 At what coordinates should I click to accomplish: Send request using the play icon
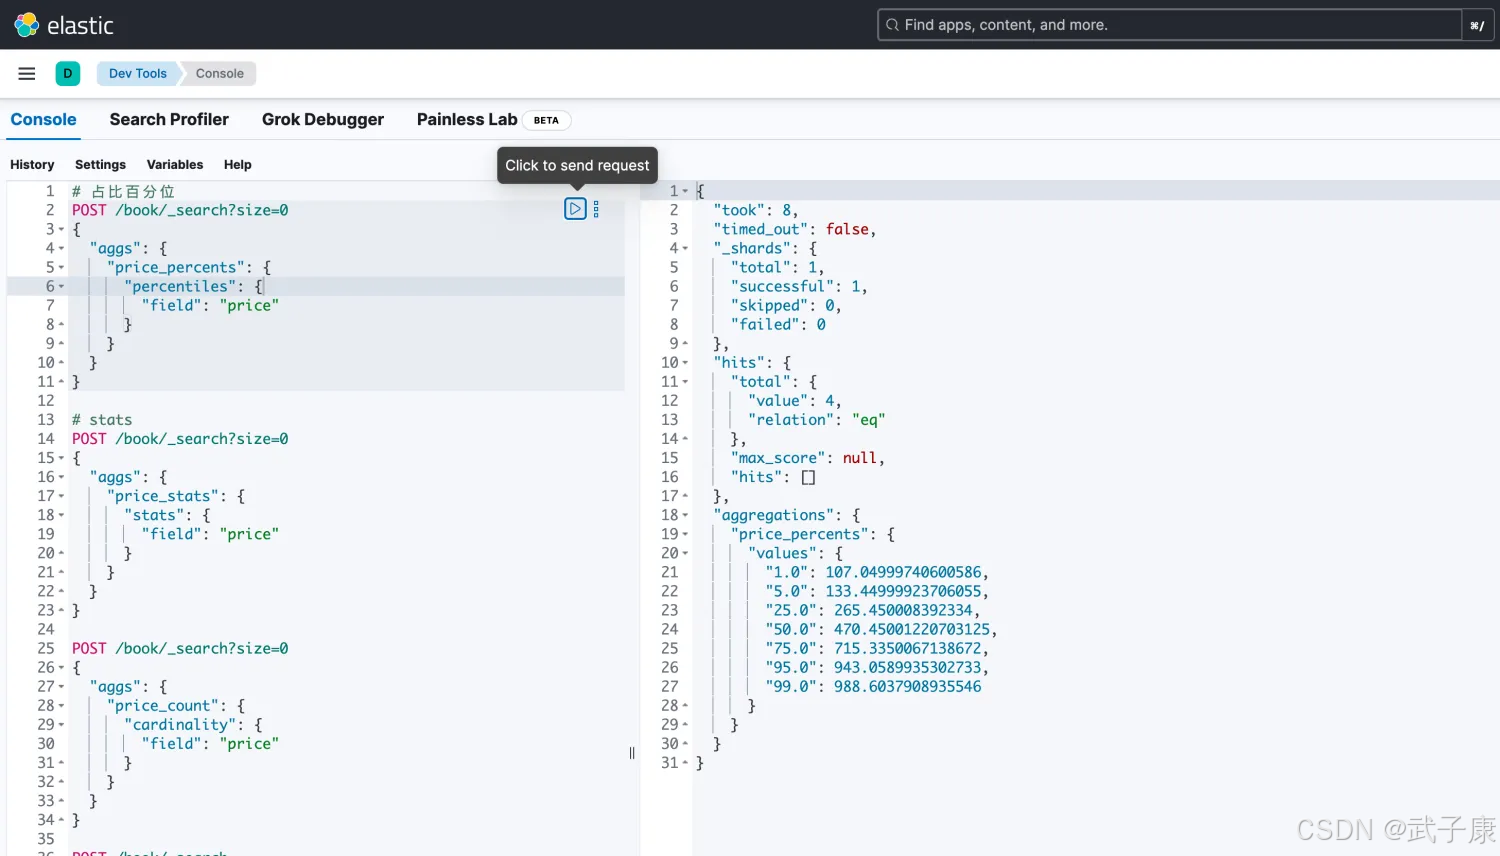coord(575,209)
